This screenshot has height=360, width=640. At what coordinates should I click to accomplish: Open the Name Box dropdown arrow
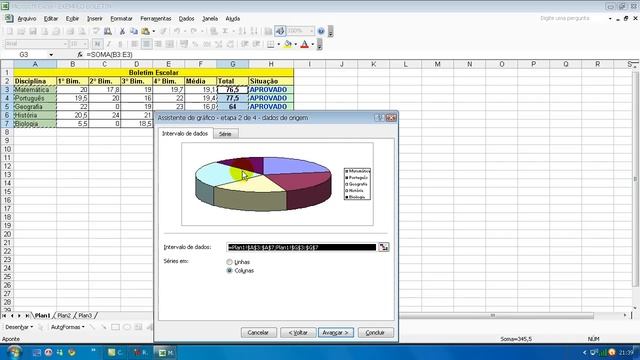tap(51, 55)
